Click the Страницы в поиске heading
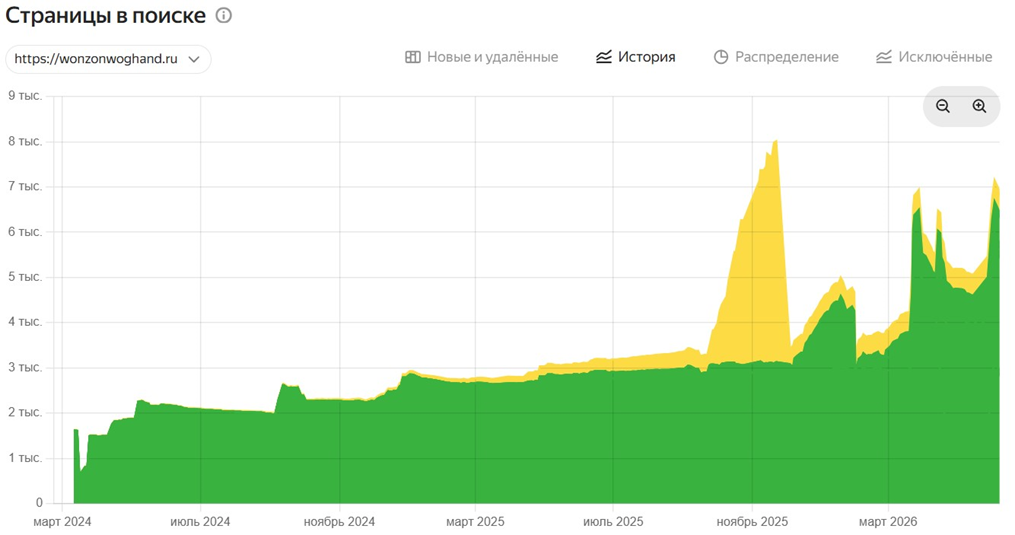 106,16
